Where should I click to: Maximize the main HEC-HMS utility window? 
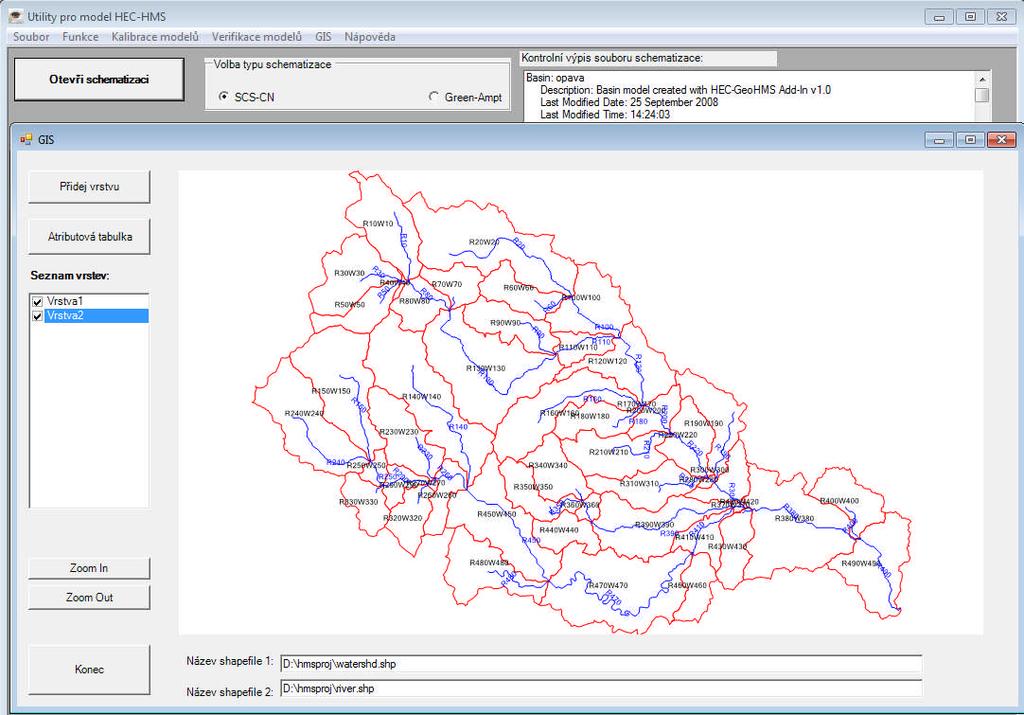coord(970,17)
